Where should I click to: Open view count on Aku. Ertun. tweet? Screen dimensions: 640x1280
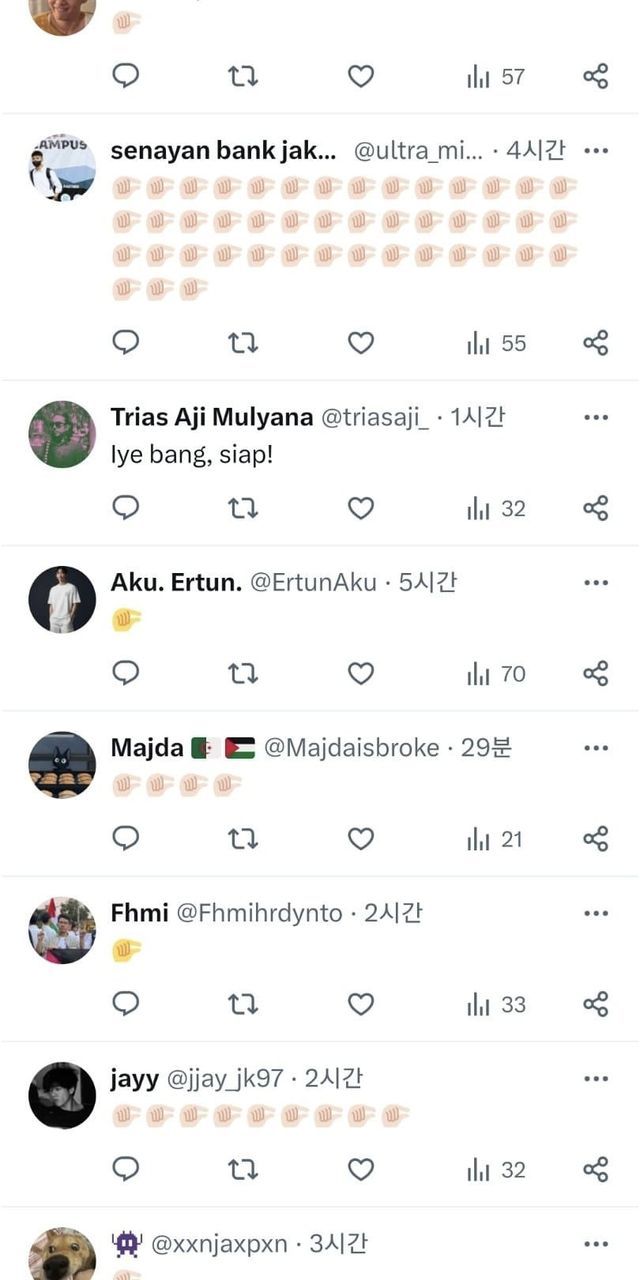[x=496, y=674]
